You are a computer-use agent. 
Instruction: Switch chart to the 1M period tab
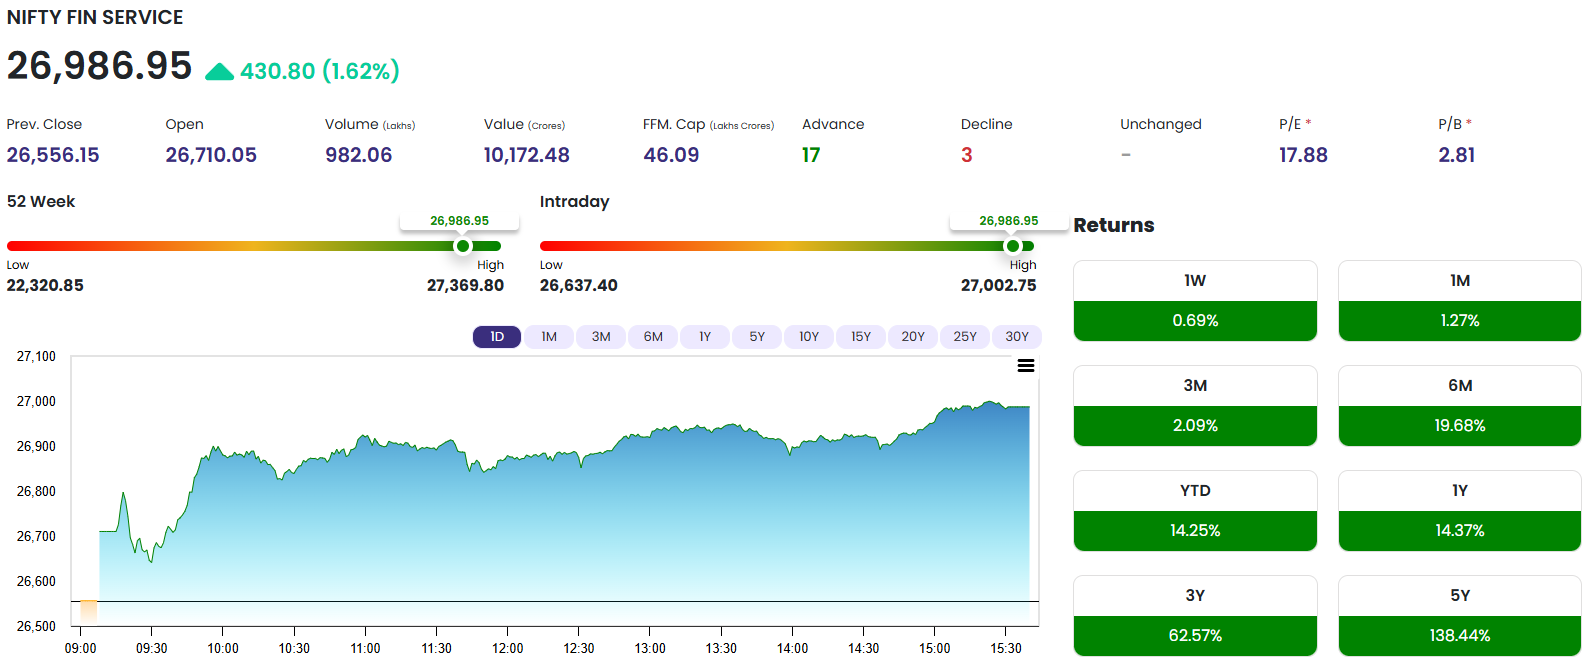click(549, 337)
